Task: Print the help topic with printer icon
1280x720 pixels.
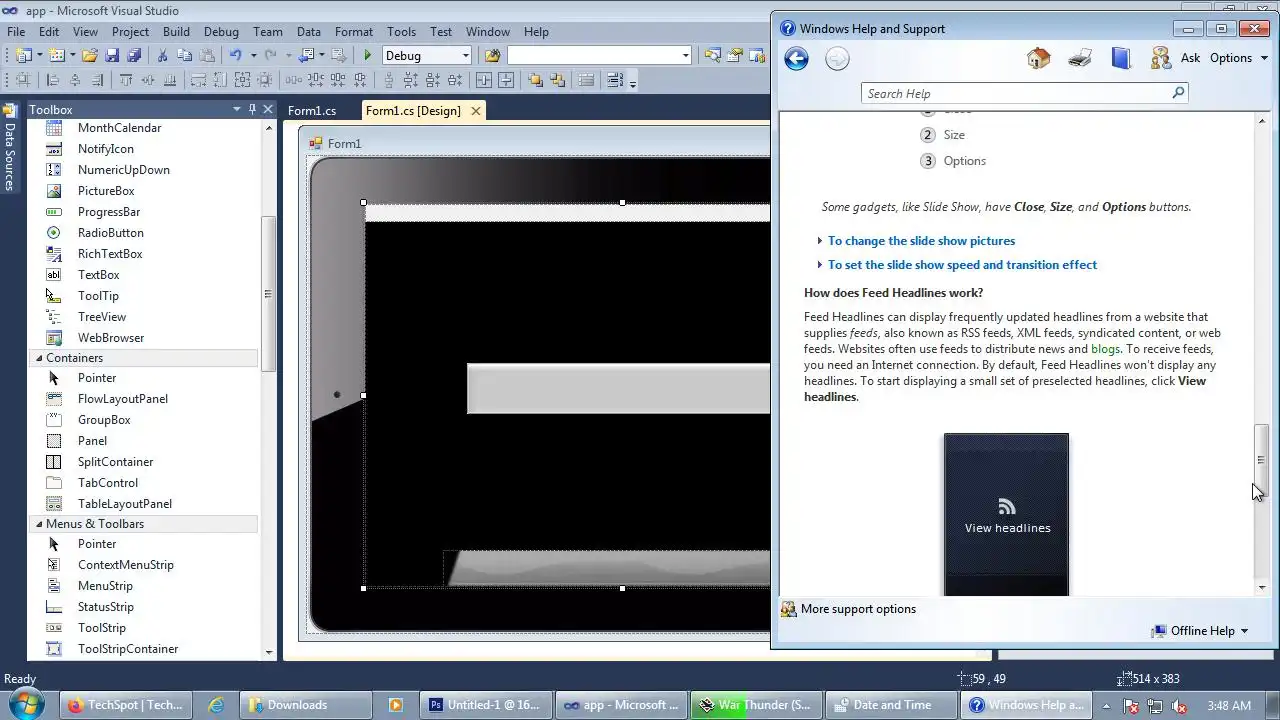Action: [1079, 58]
